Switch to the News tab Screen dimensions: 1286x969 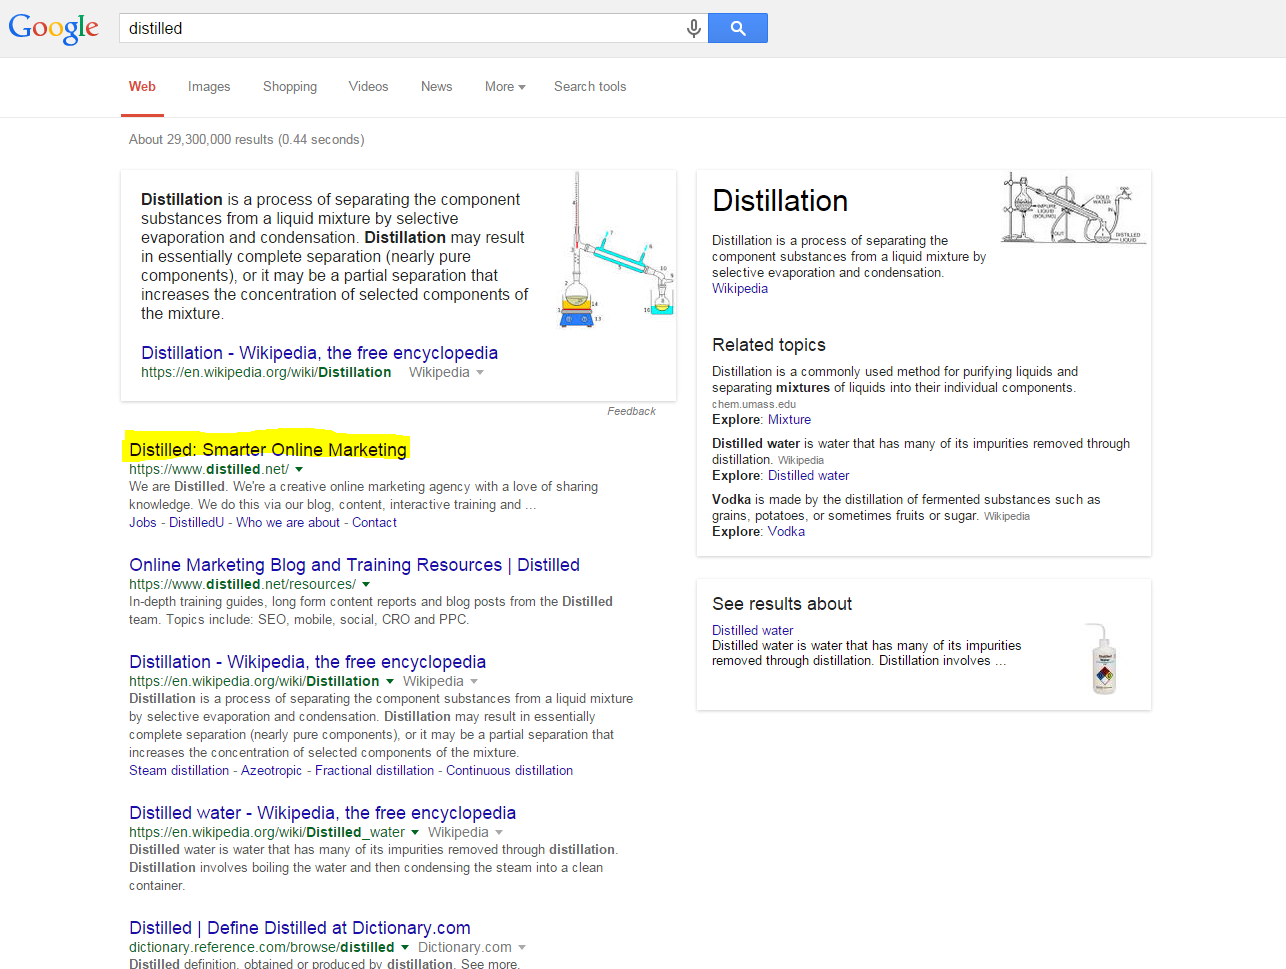click(x=436, y=87)
